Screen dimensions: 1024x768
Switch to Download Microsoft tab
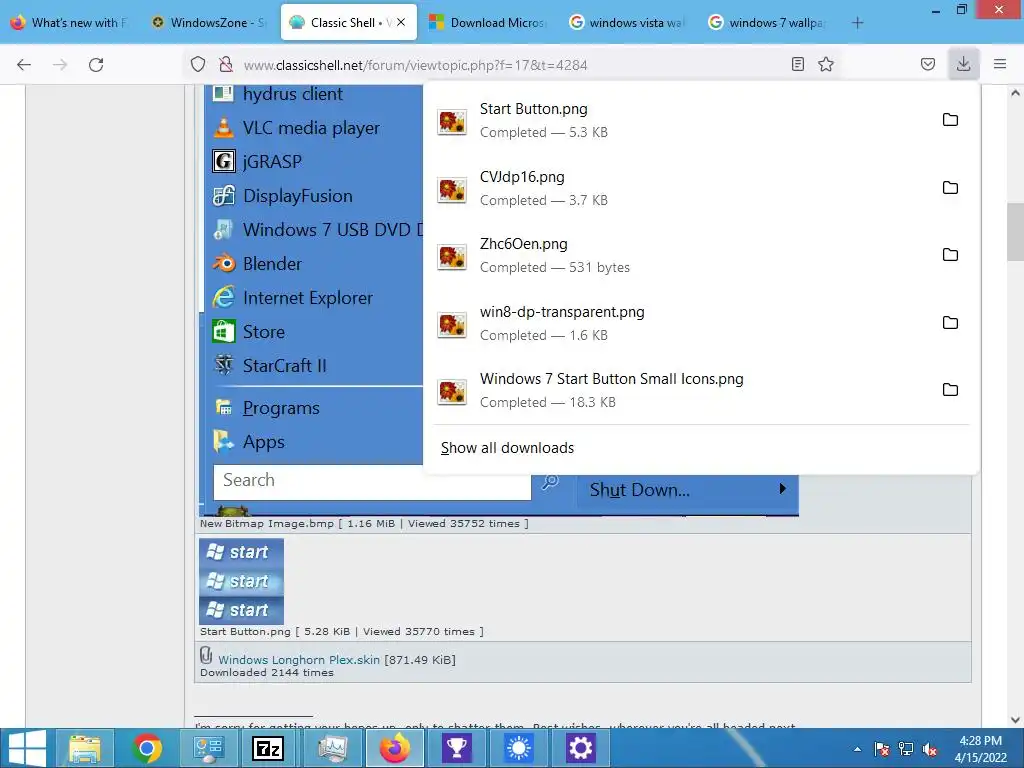pos(488,23)
